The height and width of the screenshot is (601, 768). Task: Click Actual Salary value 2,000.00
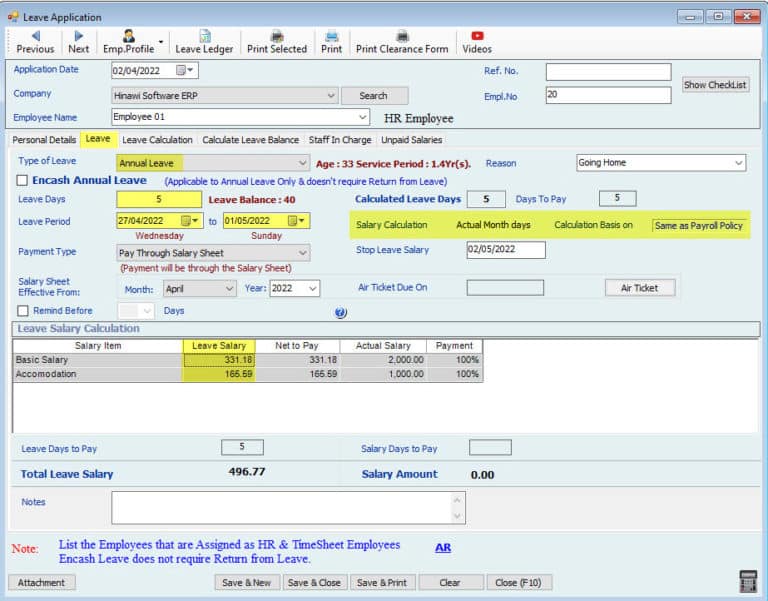click(x=383, y=360)
